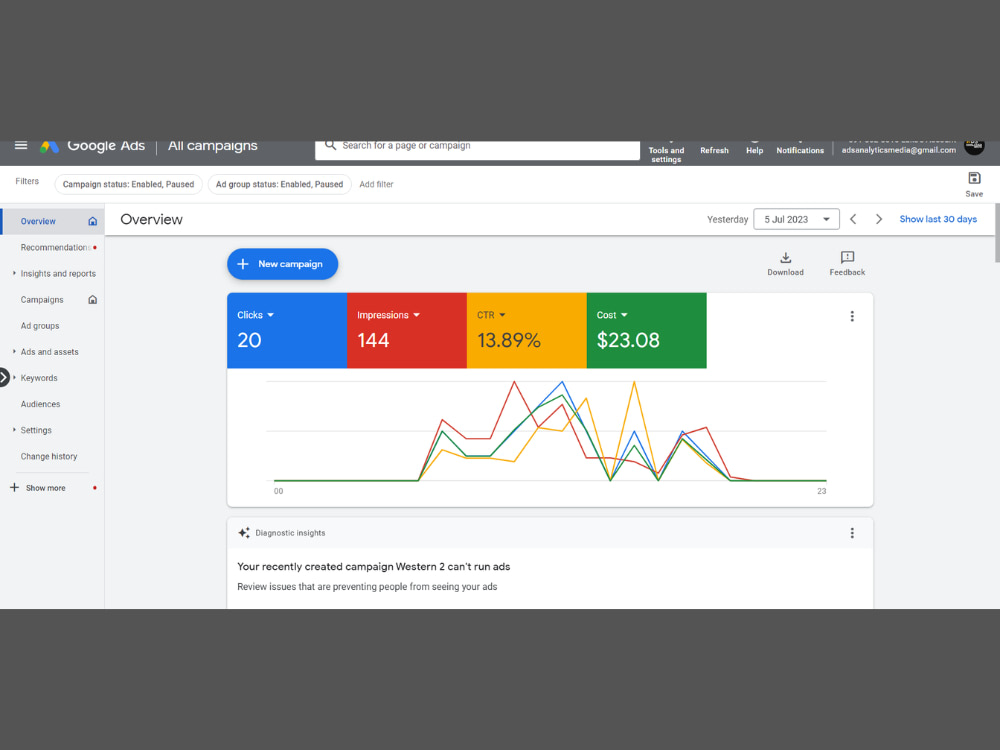The height and width of the screenshot is (750, 1000).
Task: Edit Ad group status filter chip
Action: [279, 184]
